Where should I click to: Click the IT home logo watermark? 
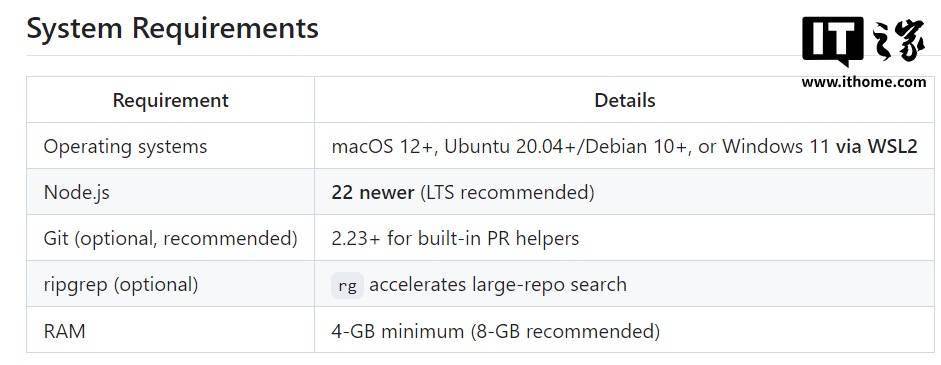click(863, 41)
